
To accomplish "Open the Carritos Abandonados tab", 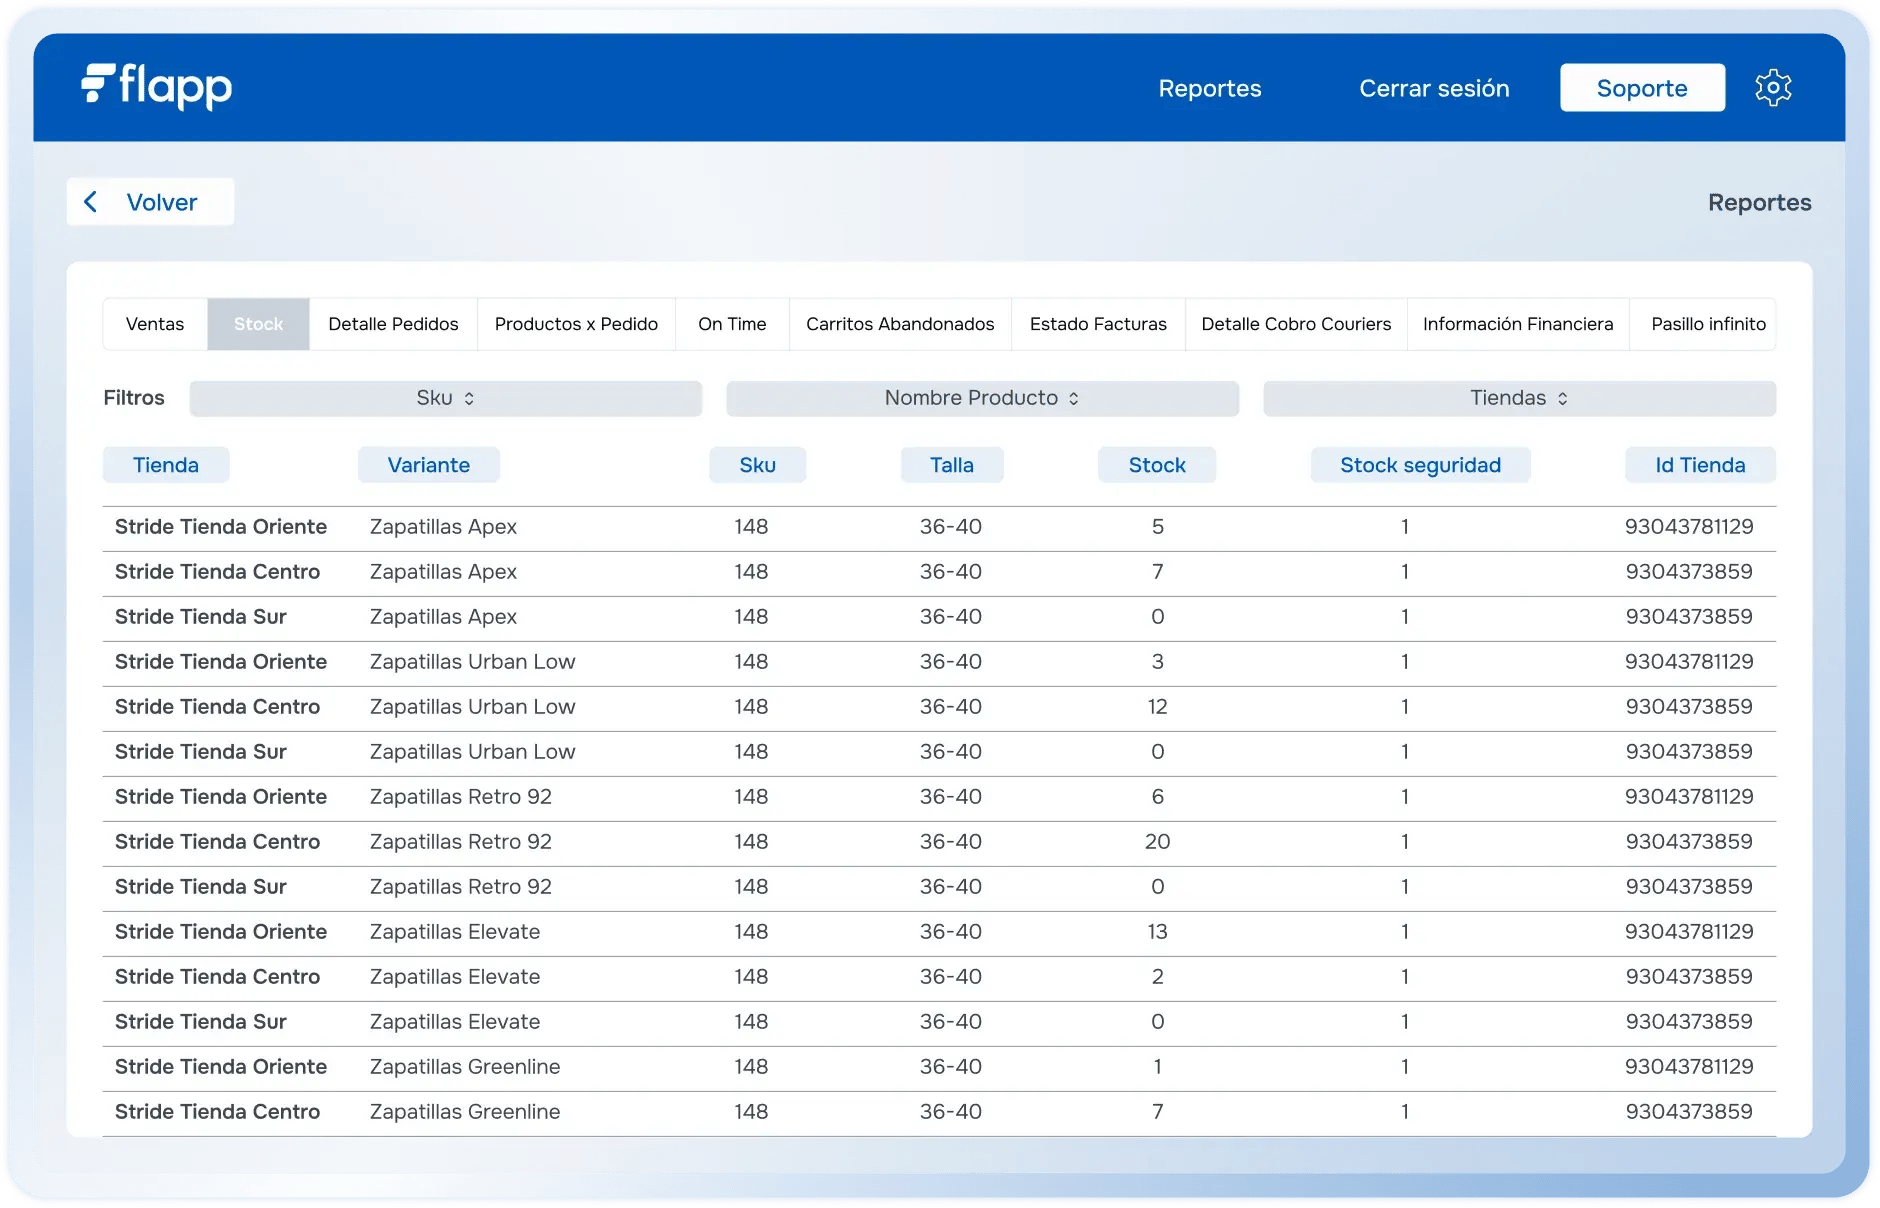I will [x=900, y=324].
